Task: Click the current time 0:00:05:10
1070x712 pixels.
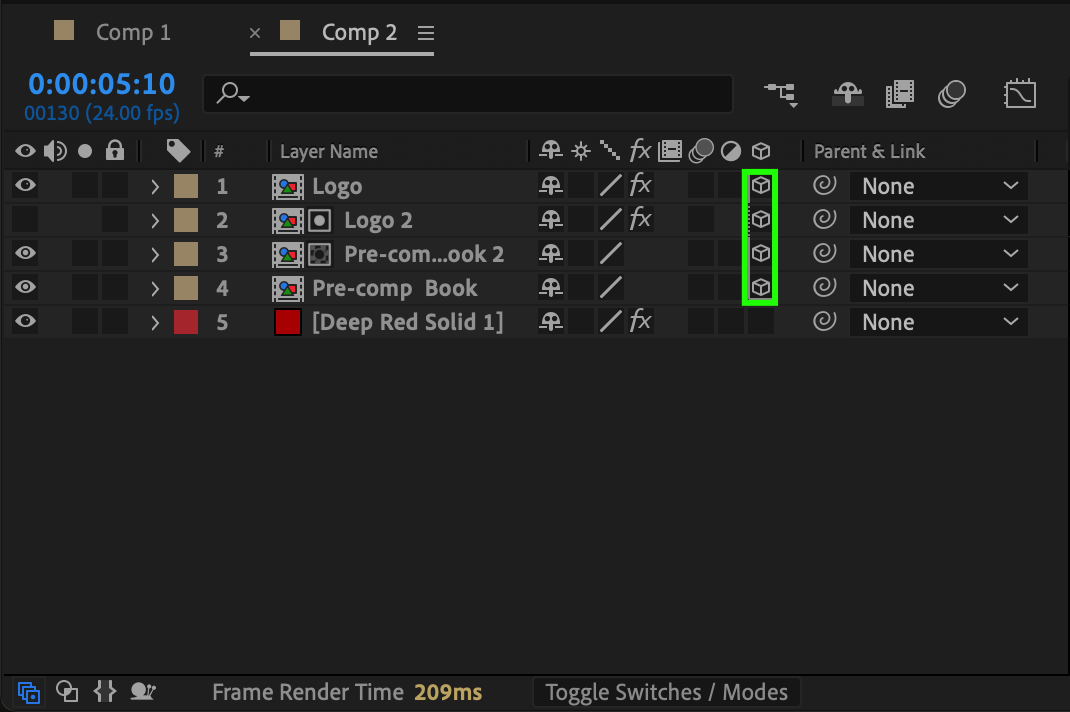Action: click(101, 84)
